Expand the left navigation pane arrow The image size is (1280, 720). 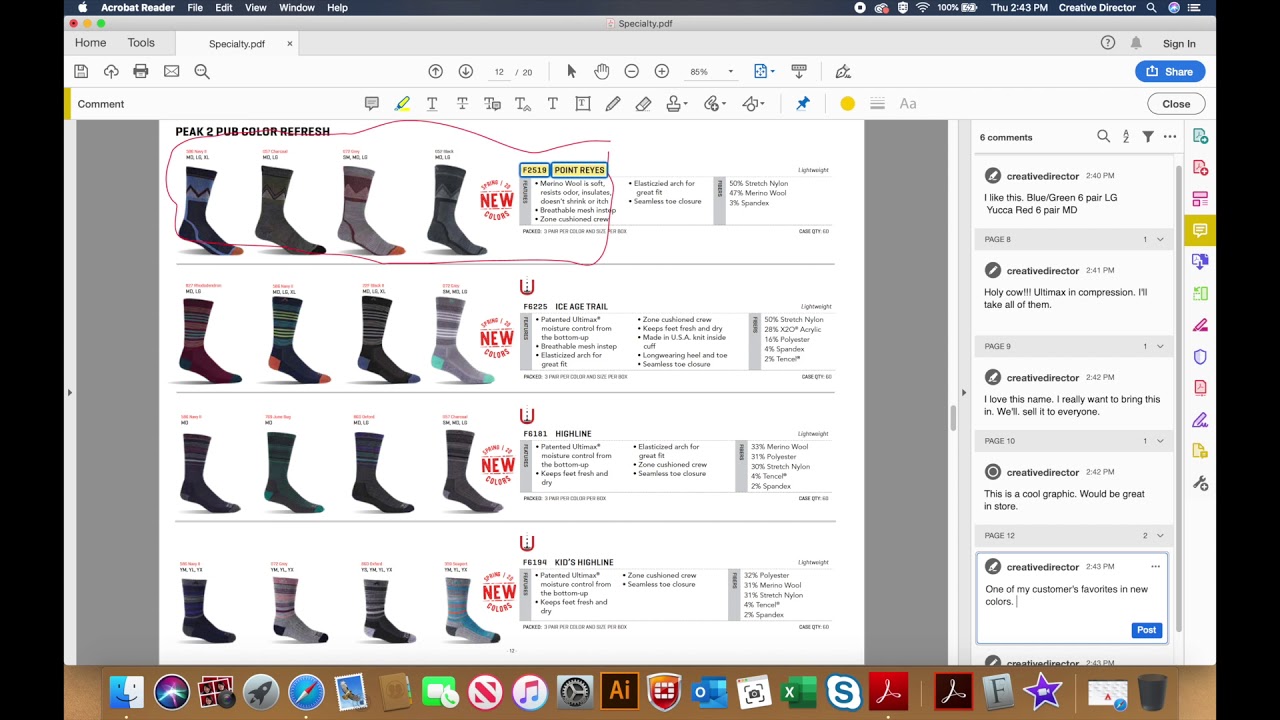tap(69, 392)
